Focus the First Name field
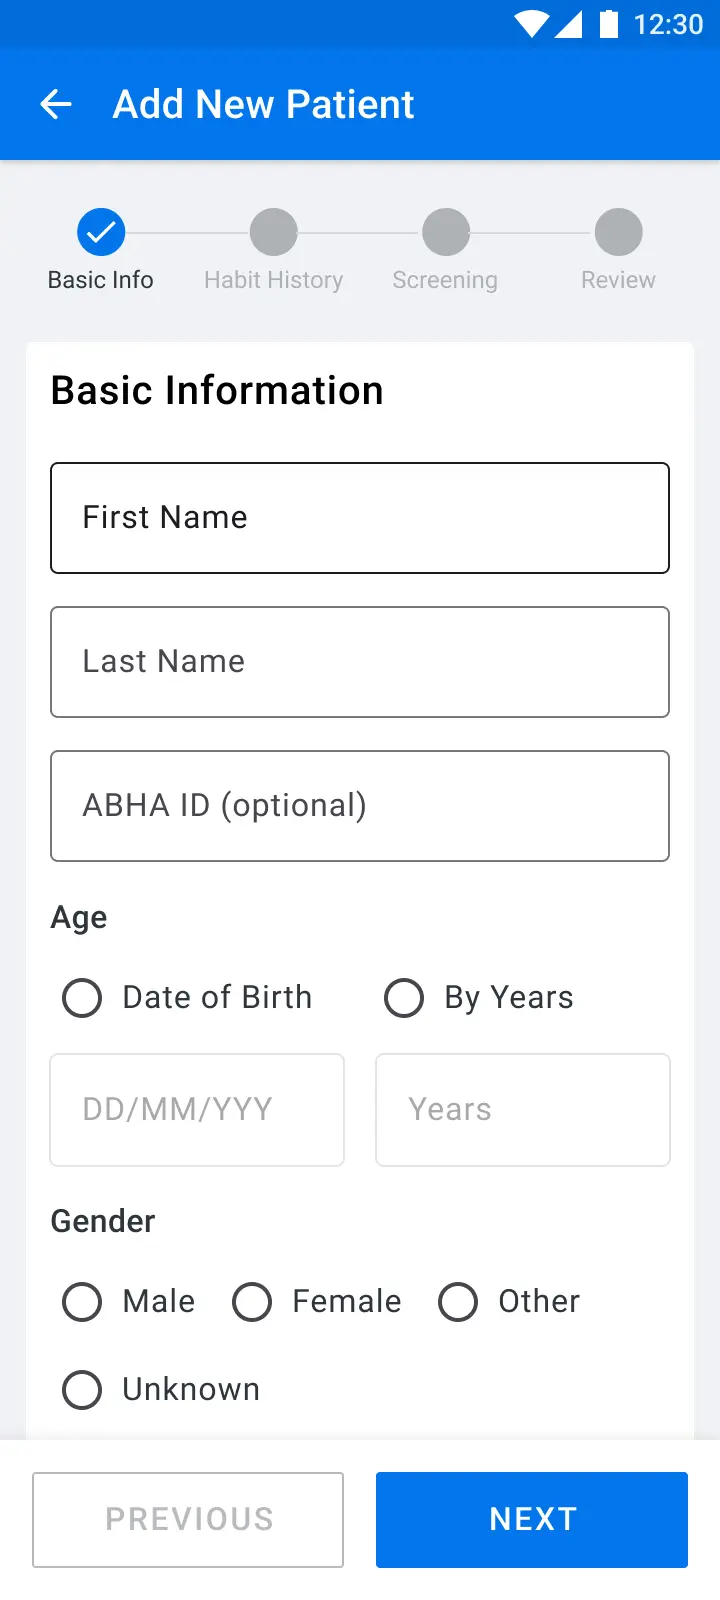The image size is (720, 1600). click(x=360, y=518)
